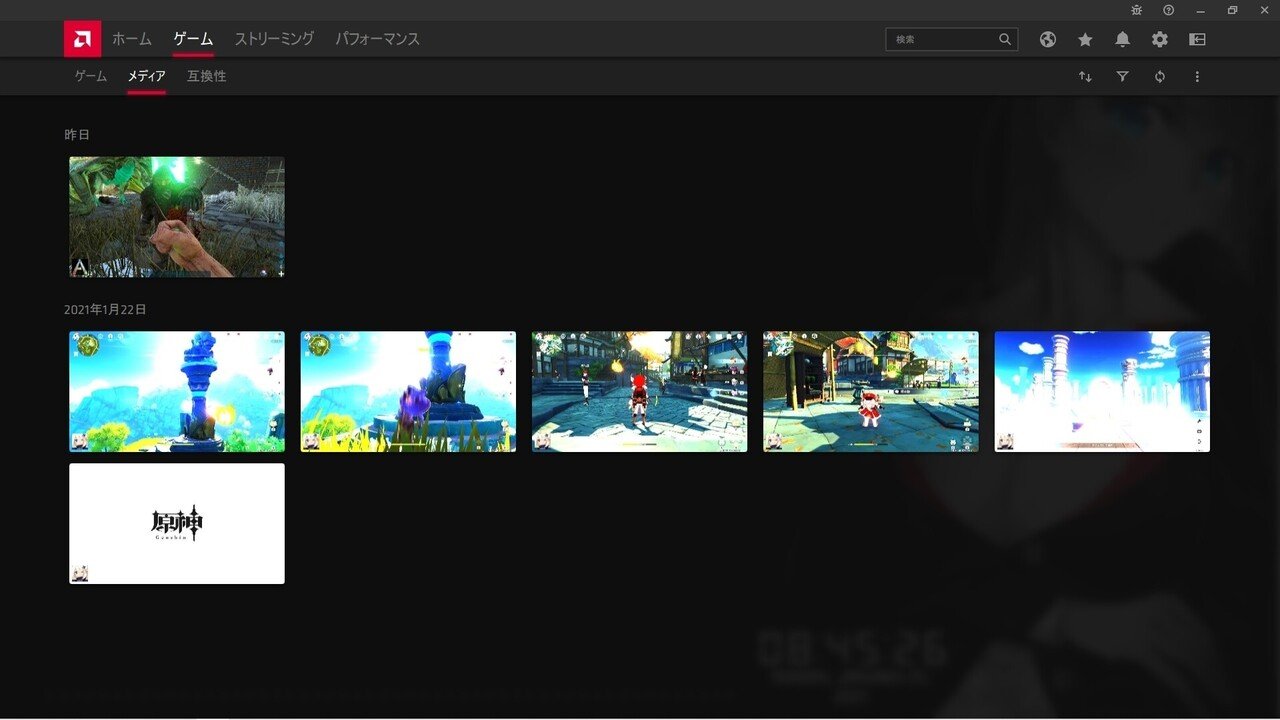The image size is (1280, 720).
Task: Click the magnifying glass search icon
Action: [1005, 39]
